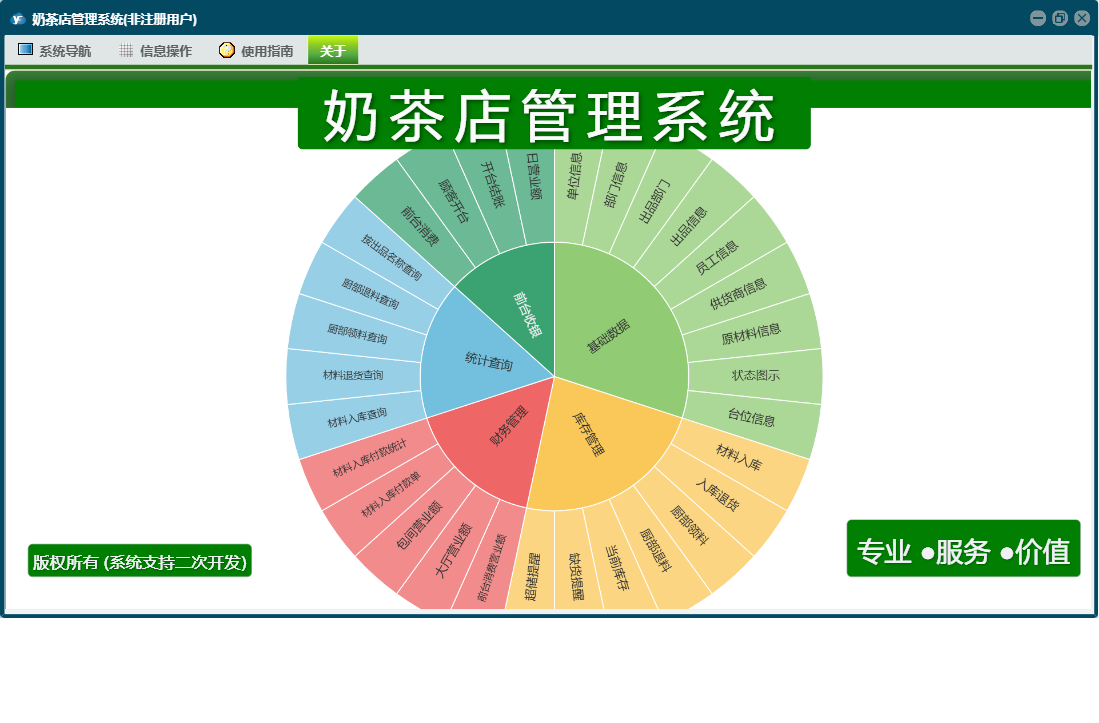Image resolution: width=1099 pixels, height=723 pixels.
Task: Open 单位信息 in the wheel
Action: point(574,178)
